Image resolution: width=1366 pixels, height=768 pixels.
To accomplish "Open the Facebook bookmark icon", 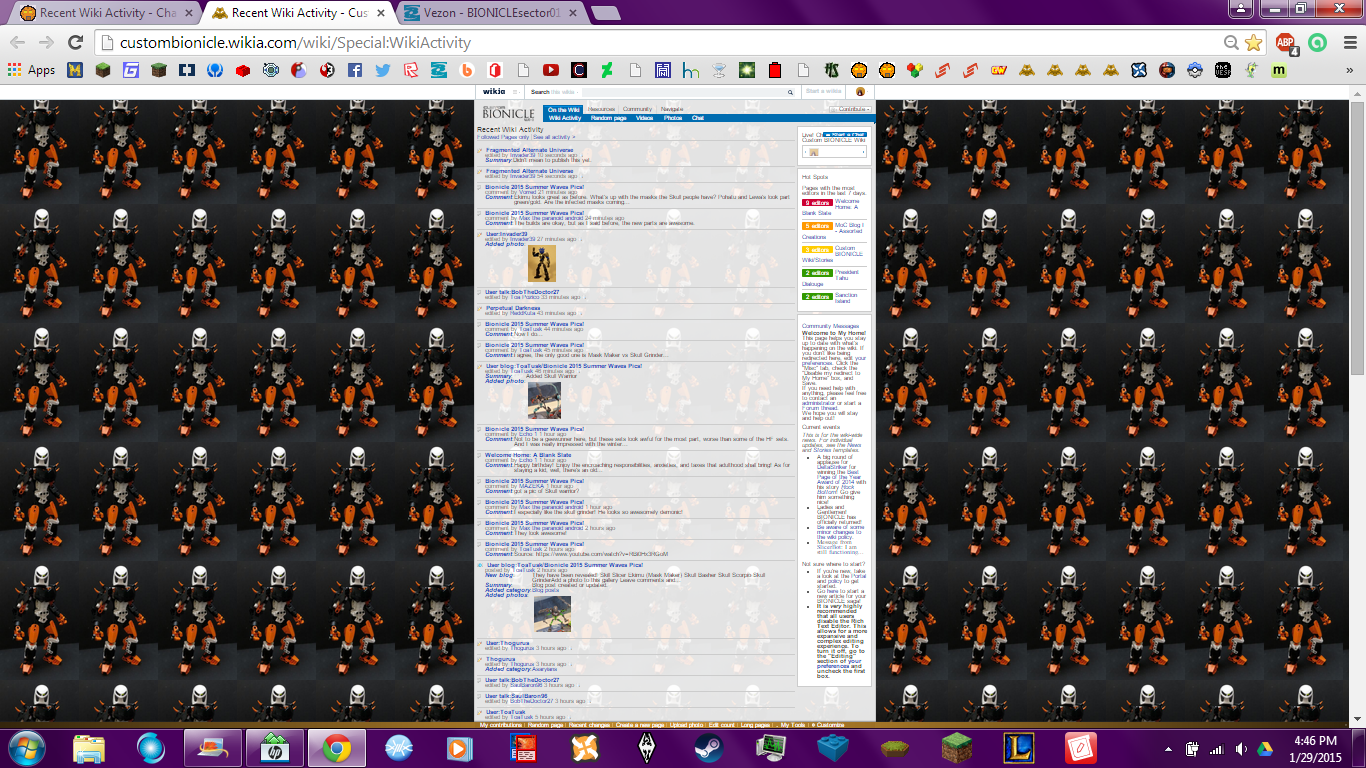I will click(354, 70).
